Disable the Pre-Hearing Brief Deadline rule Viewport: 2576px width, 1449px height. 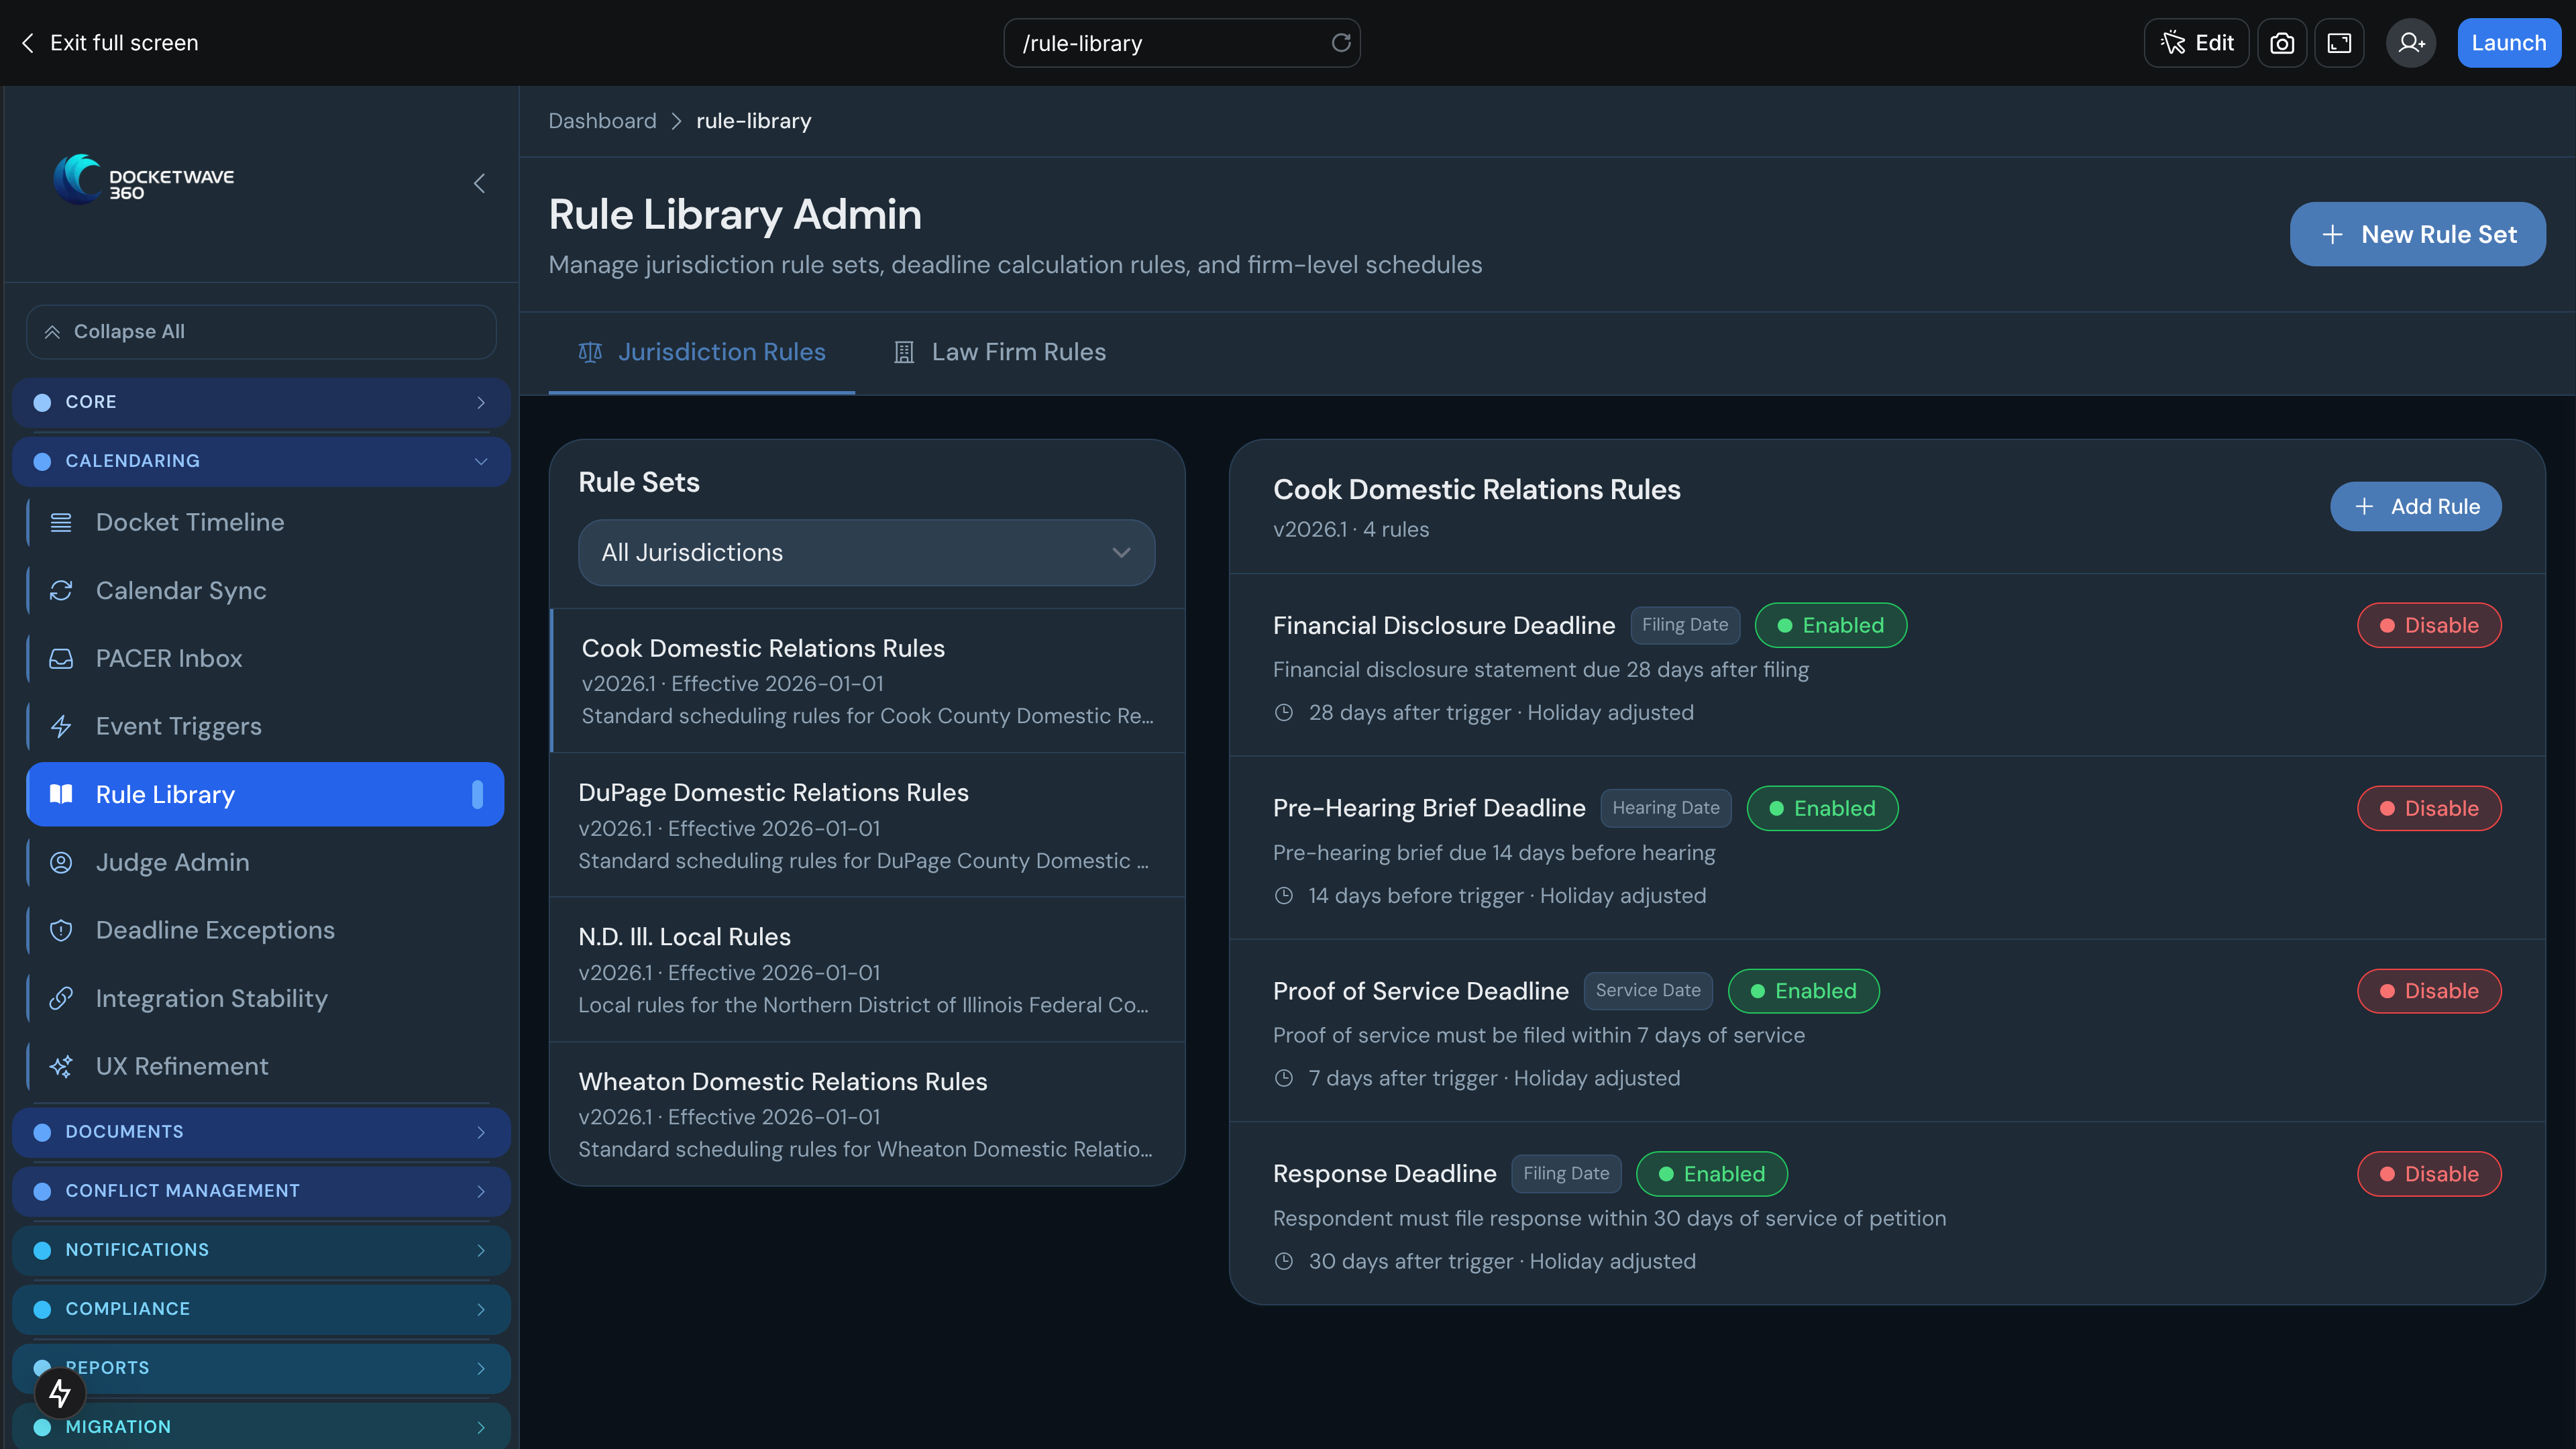2429,808
